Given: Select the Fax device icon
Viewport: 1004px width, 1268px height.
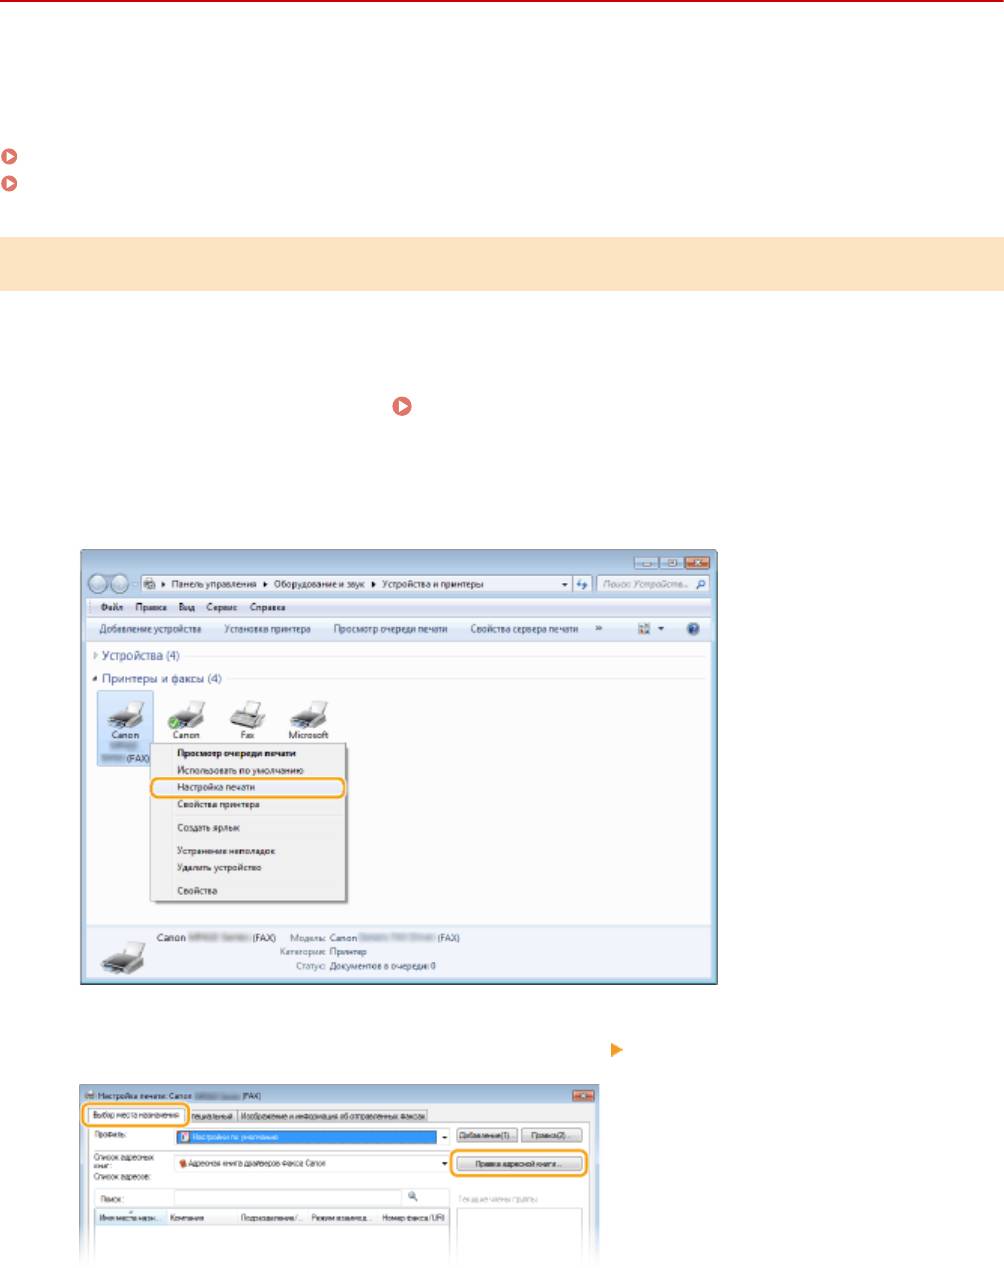Looking at the screenshot, I should (247, 716).
